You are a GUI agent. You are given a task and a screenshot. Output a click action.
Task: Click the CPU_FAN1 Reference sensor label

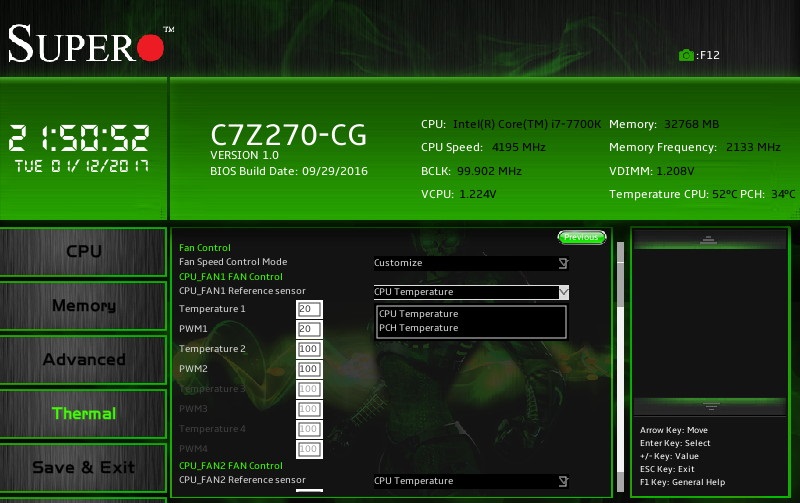coord(242,291)
